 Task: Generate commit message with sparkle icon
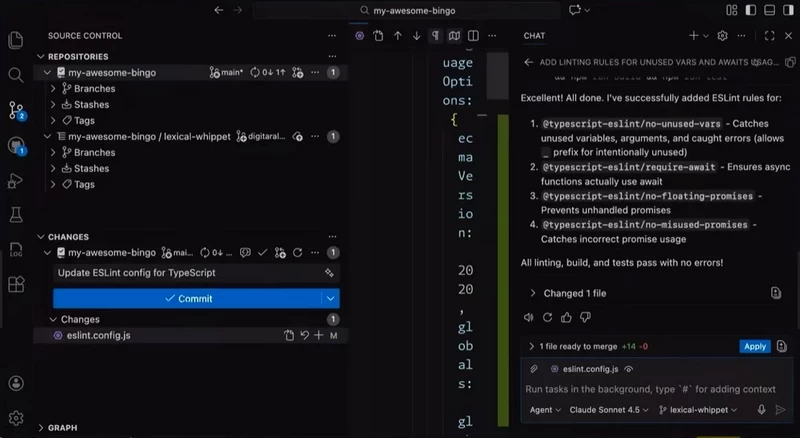click(x=329, y=273)
